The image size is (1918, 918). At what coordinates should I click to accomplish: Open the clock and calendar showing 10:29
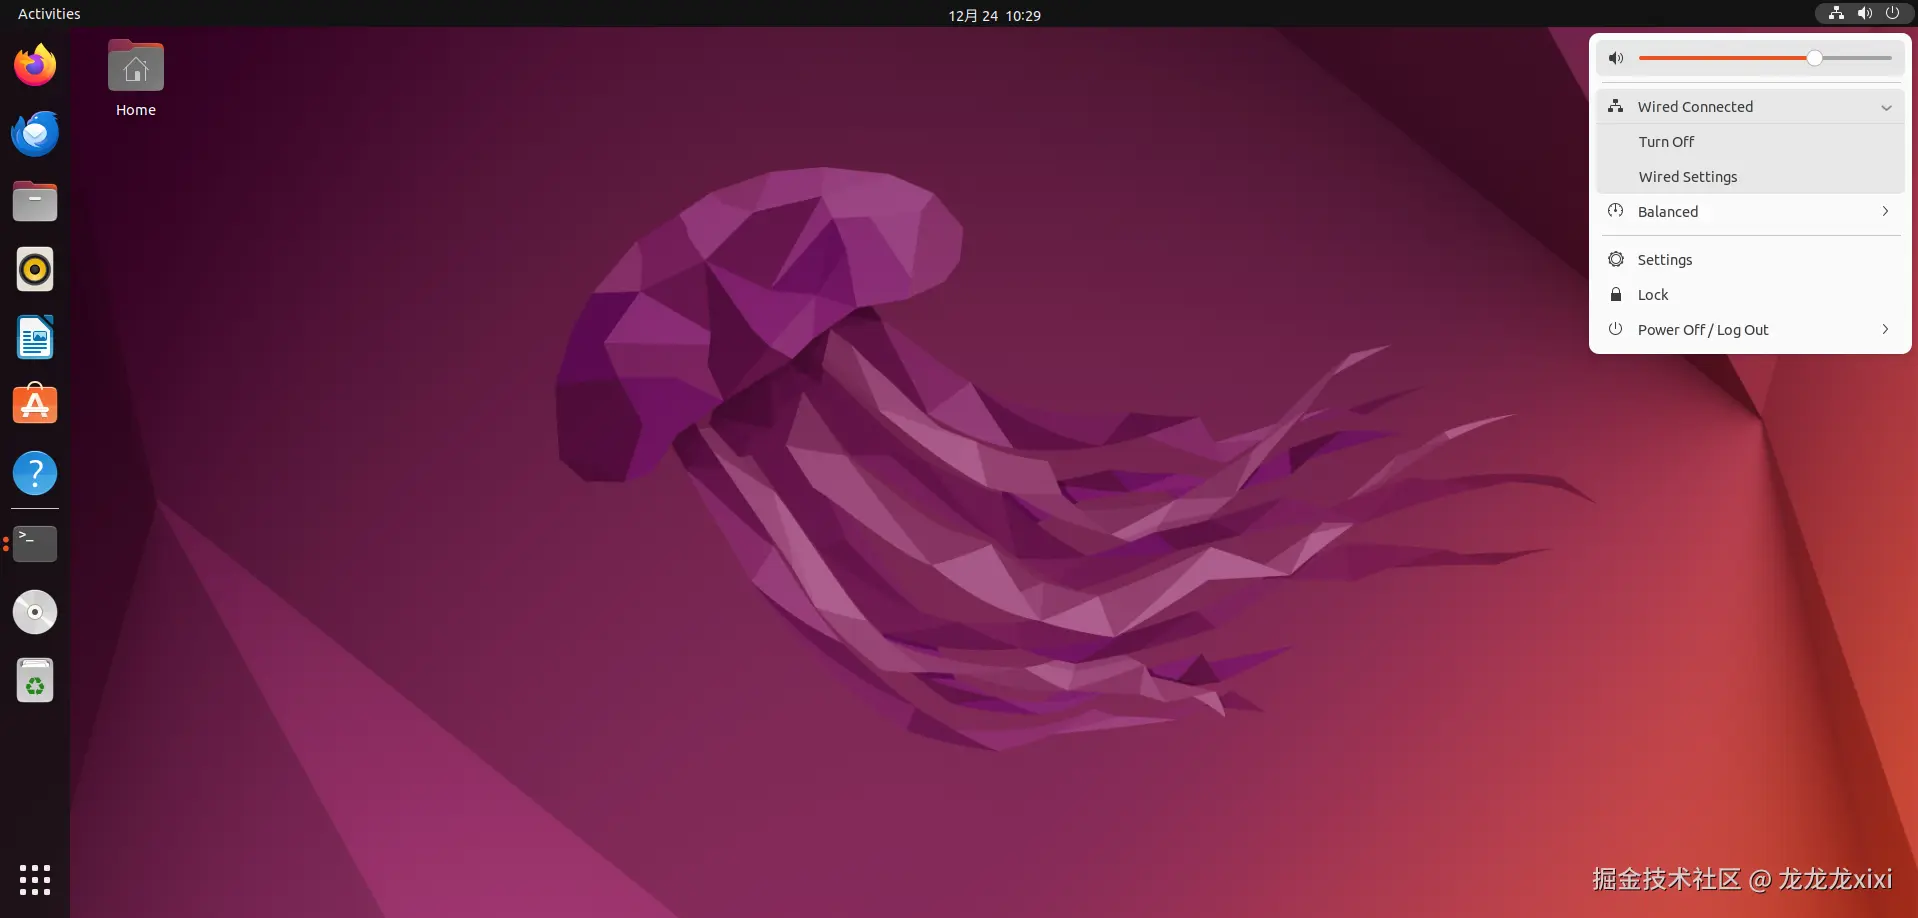(994, 15)
